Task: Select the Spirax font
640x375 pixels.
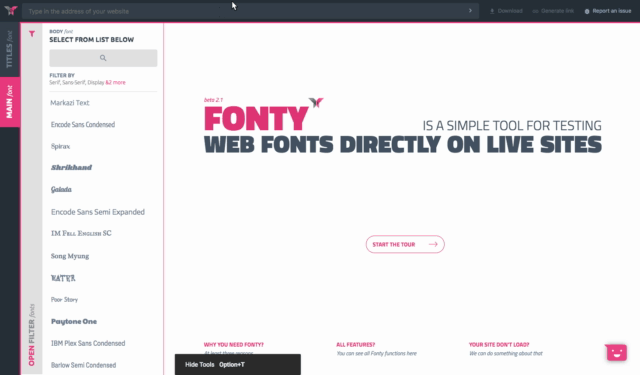Action: (x=60, y=146)
